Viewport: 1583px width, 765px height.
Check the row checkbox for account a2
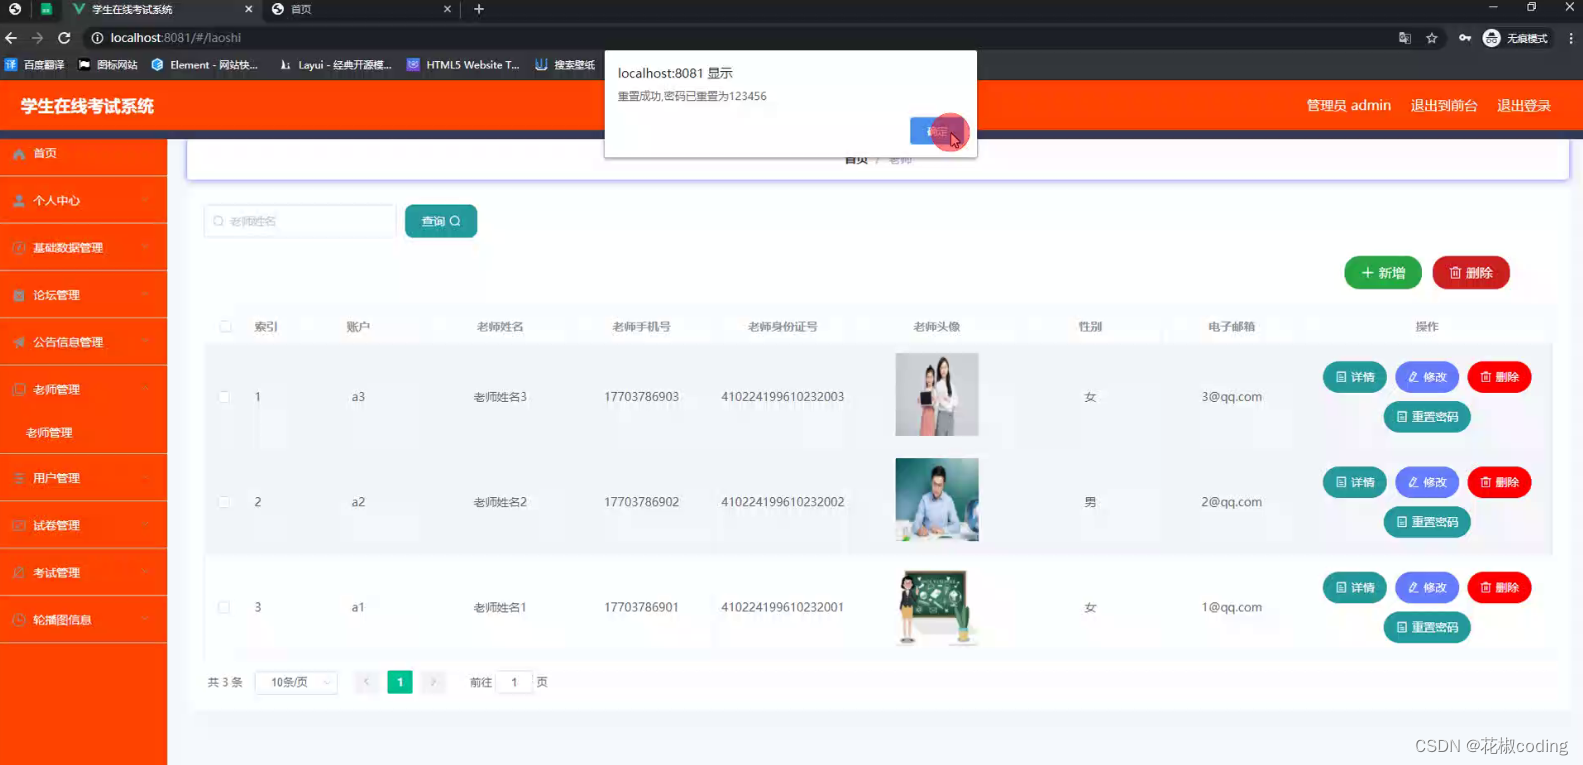[x=224, y=502]
